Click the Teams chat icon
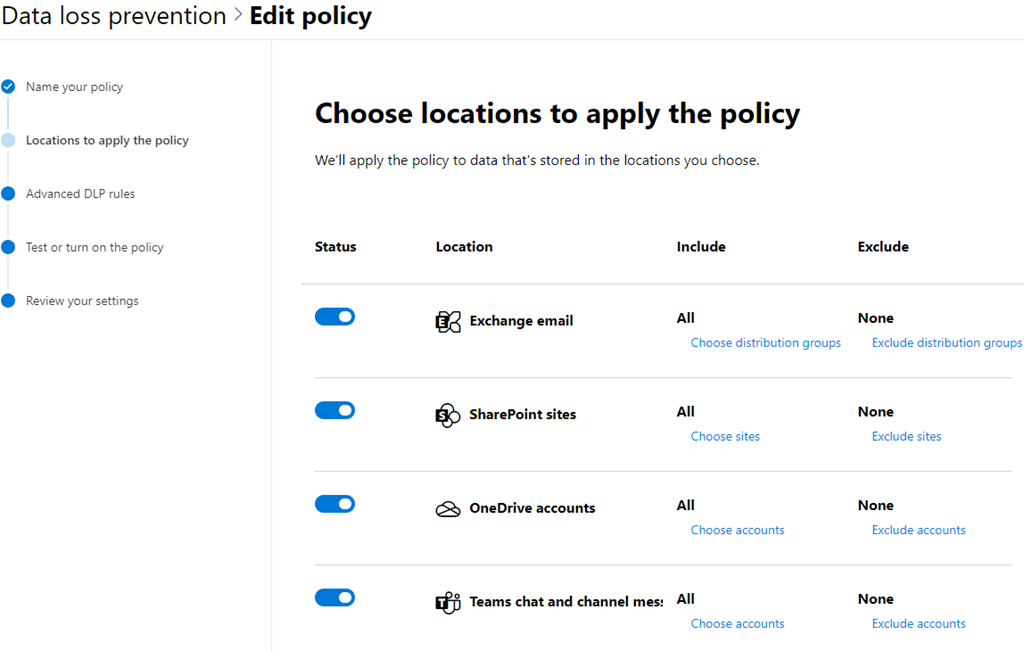 coord(448,602)
